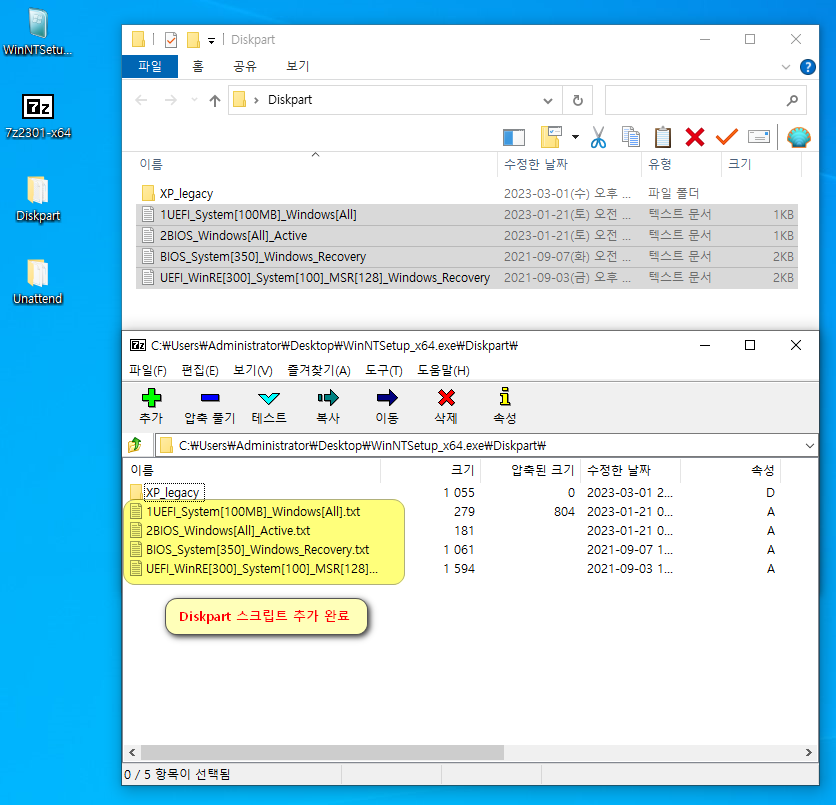
Task: Click the 7-Zip Extract (압축 풀기) button
Action: tap(210, 406)
